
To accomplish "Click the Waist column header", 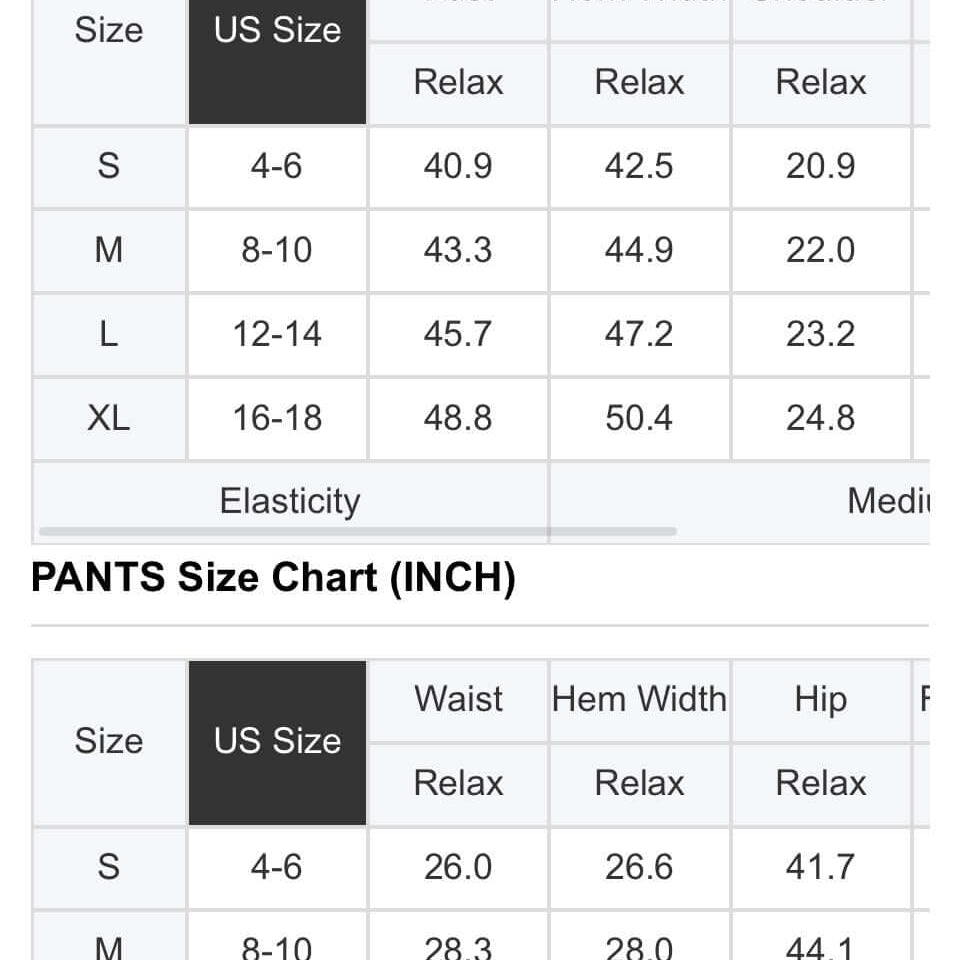I will point(458,699).
